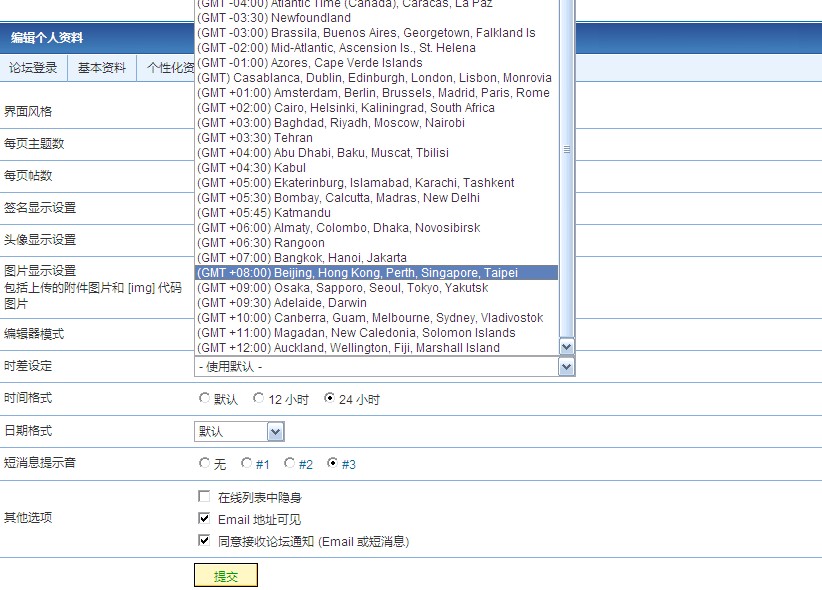Set message sound to 无
The image size is (822, 590).
(205, 464)
